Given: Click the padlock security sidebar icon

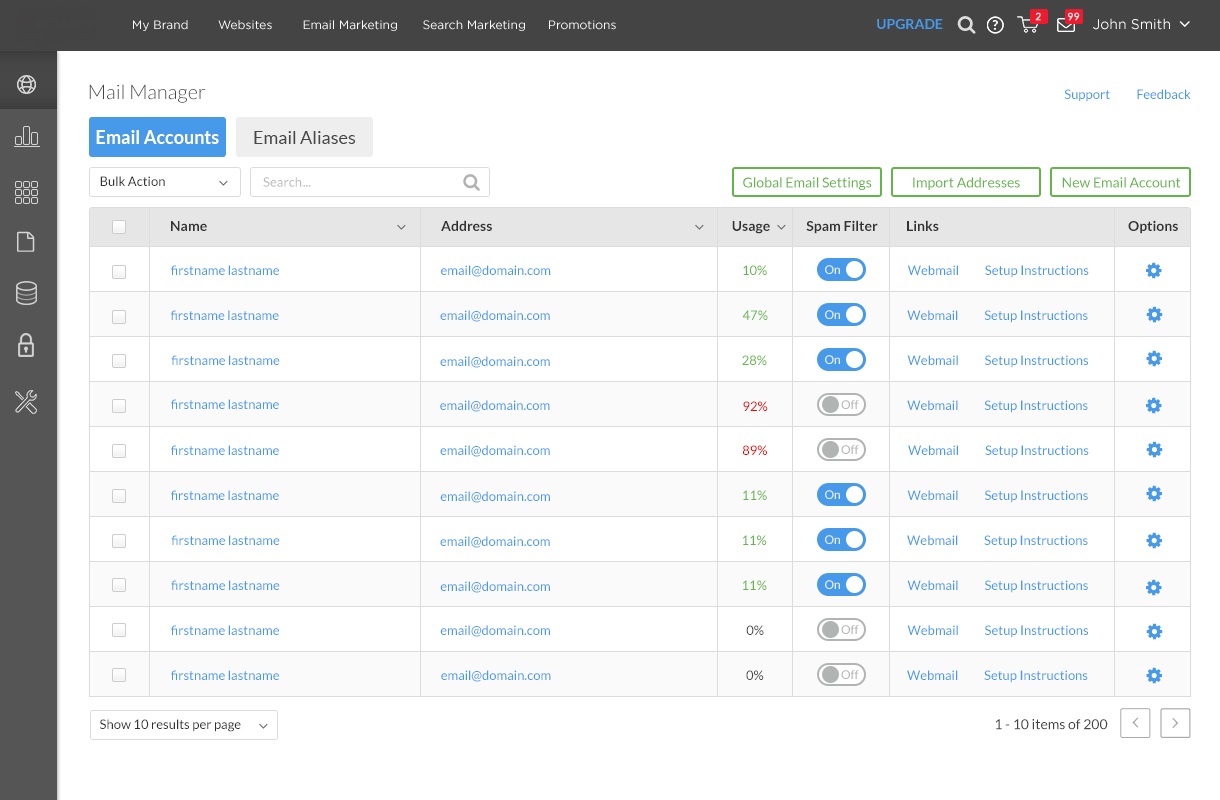Looking at the screenshot, I should tap(27, 346).
